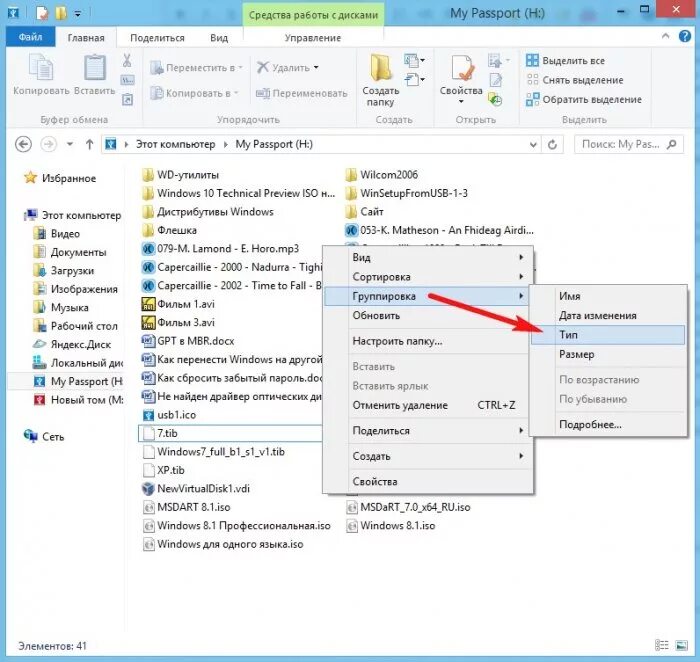Screen dimensions: 700x662
Task: Click the Rename (Переименовать) icon
Action: 263,93
